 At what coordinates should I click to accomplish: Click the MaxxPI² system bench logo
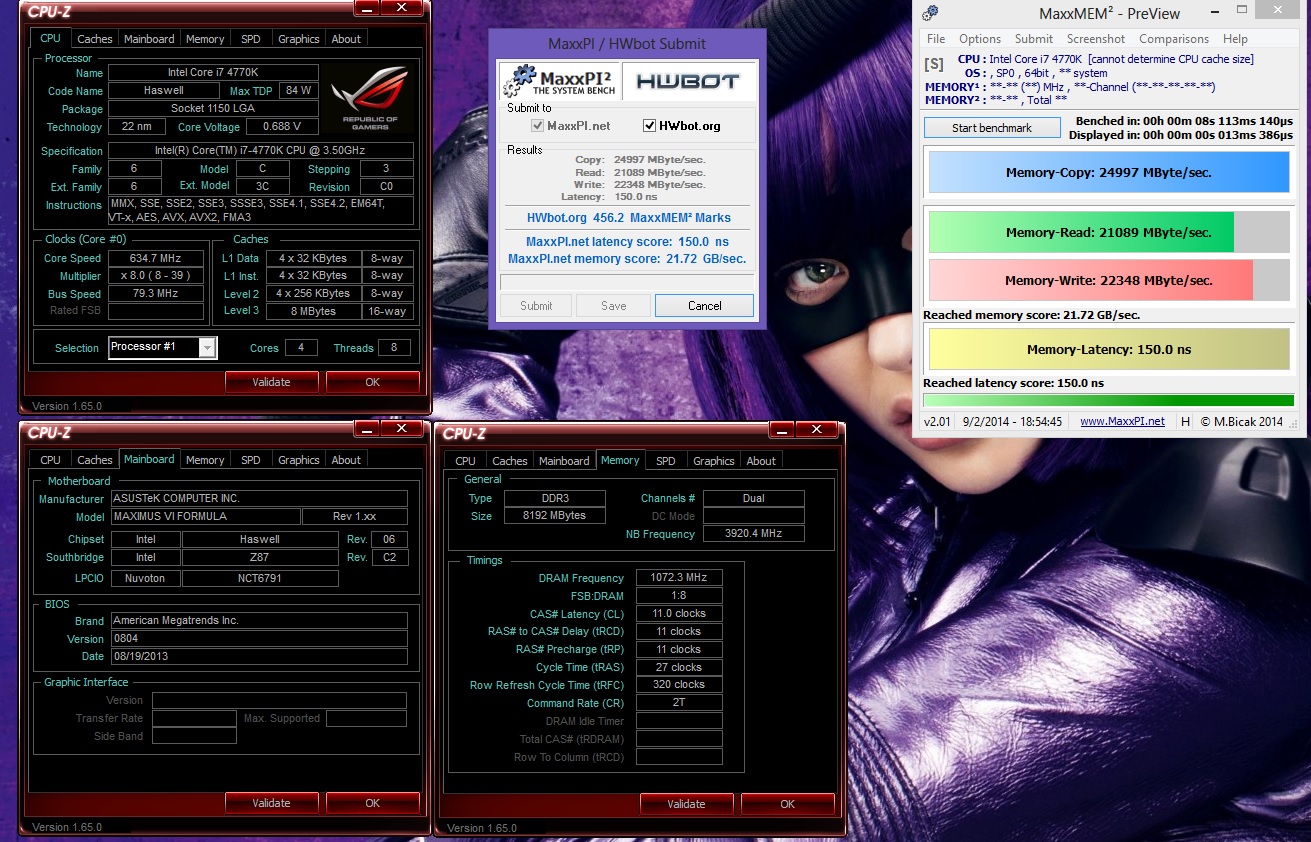pos(559,80)
